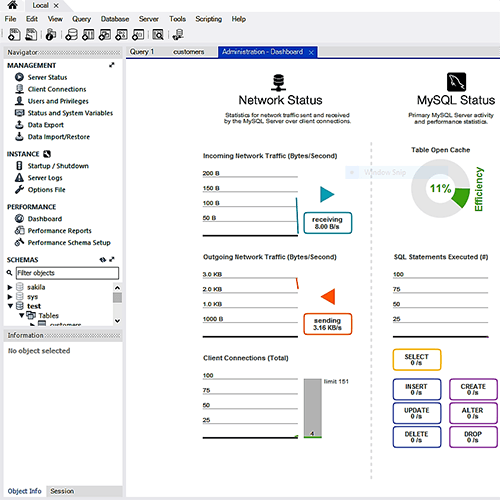The width and height of the screenshot is (500, 500).
Task: Collapse the test schema
Action: pyautogui.click(x=10, y=306)
